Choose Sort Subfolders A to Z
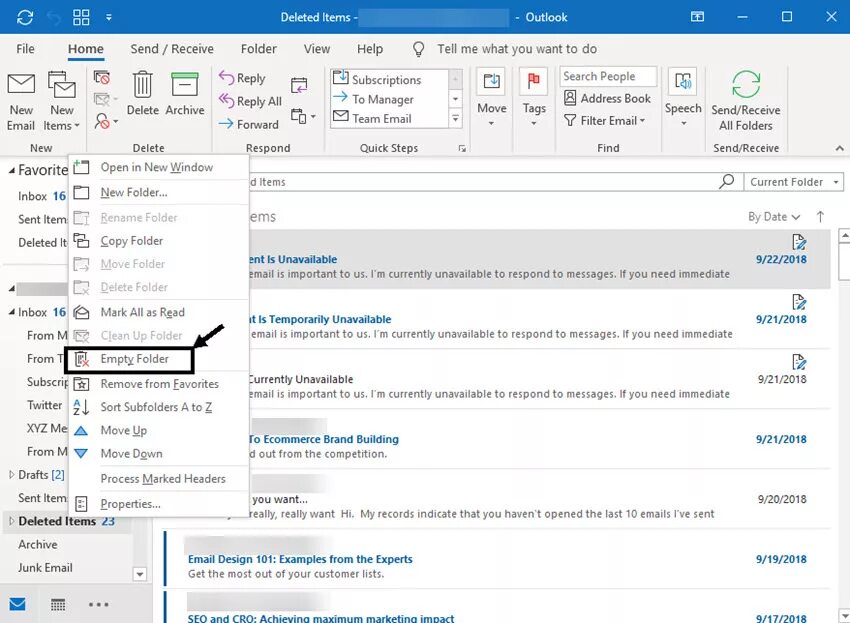This screenshot has height=623, width=850. [x=158, y=407]
